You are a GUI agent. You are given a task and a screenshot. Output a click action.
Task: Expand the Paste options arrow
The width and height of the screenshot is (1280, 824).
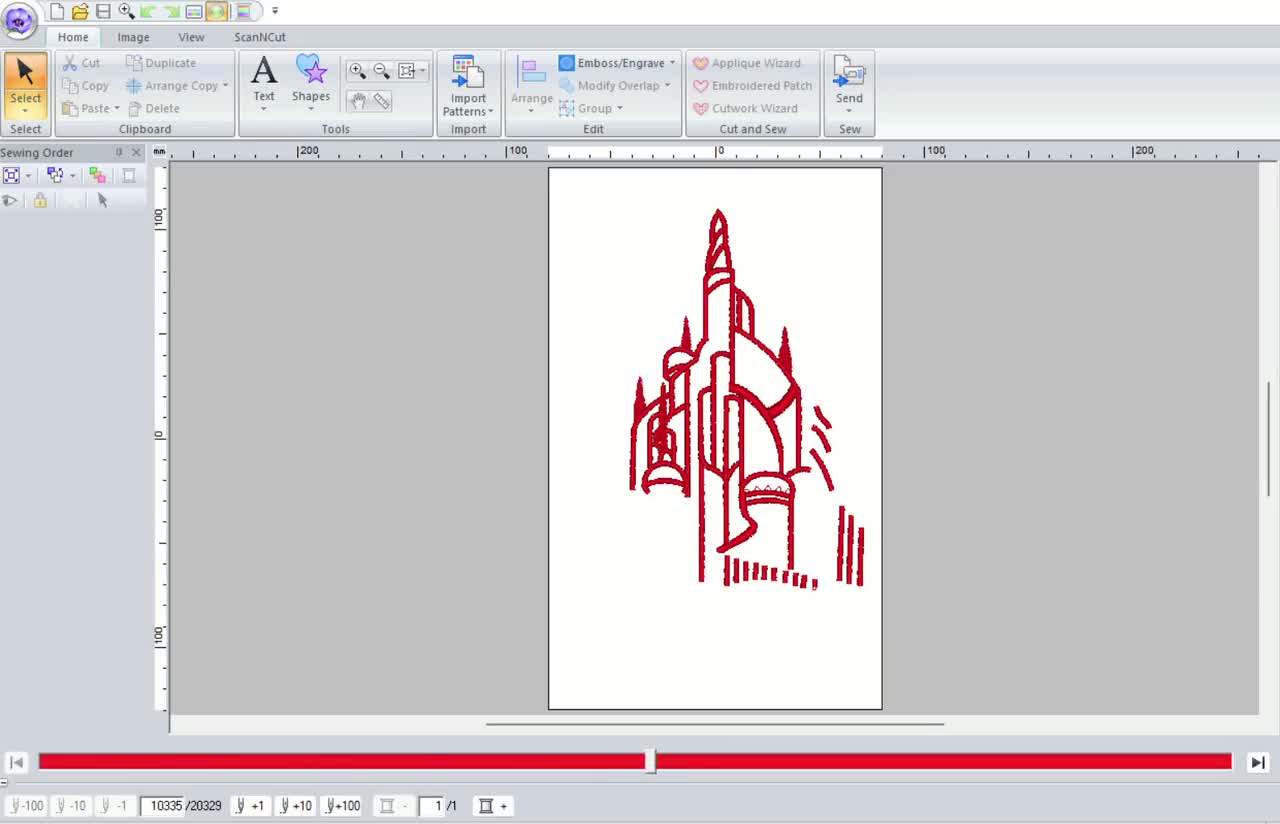point(117,108)
